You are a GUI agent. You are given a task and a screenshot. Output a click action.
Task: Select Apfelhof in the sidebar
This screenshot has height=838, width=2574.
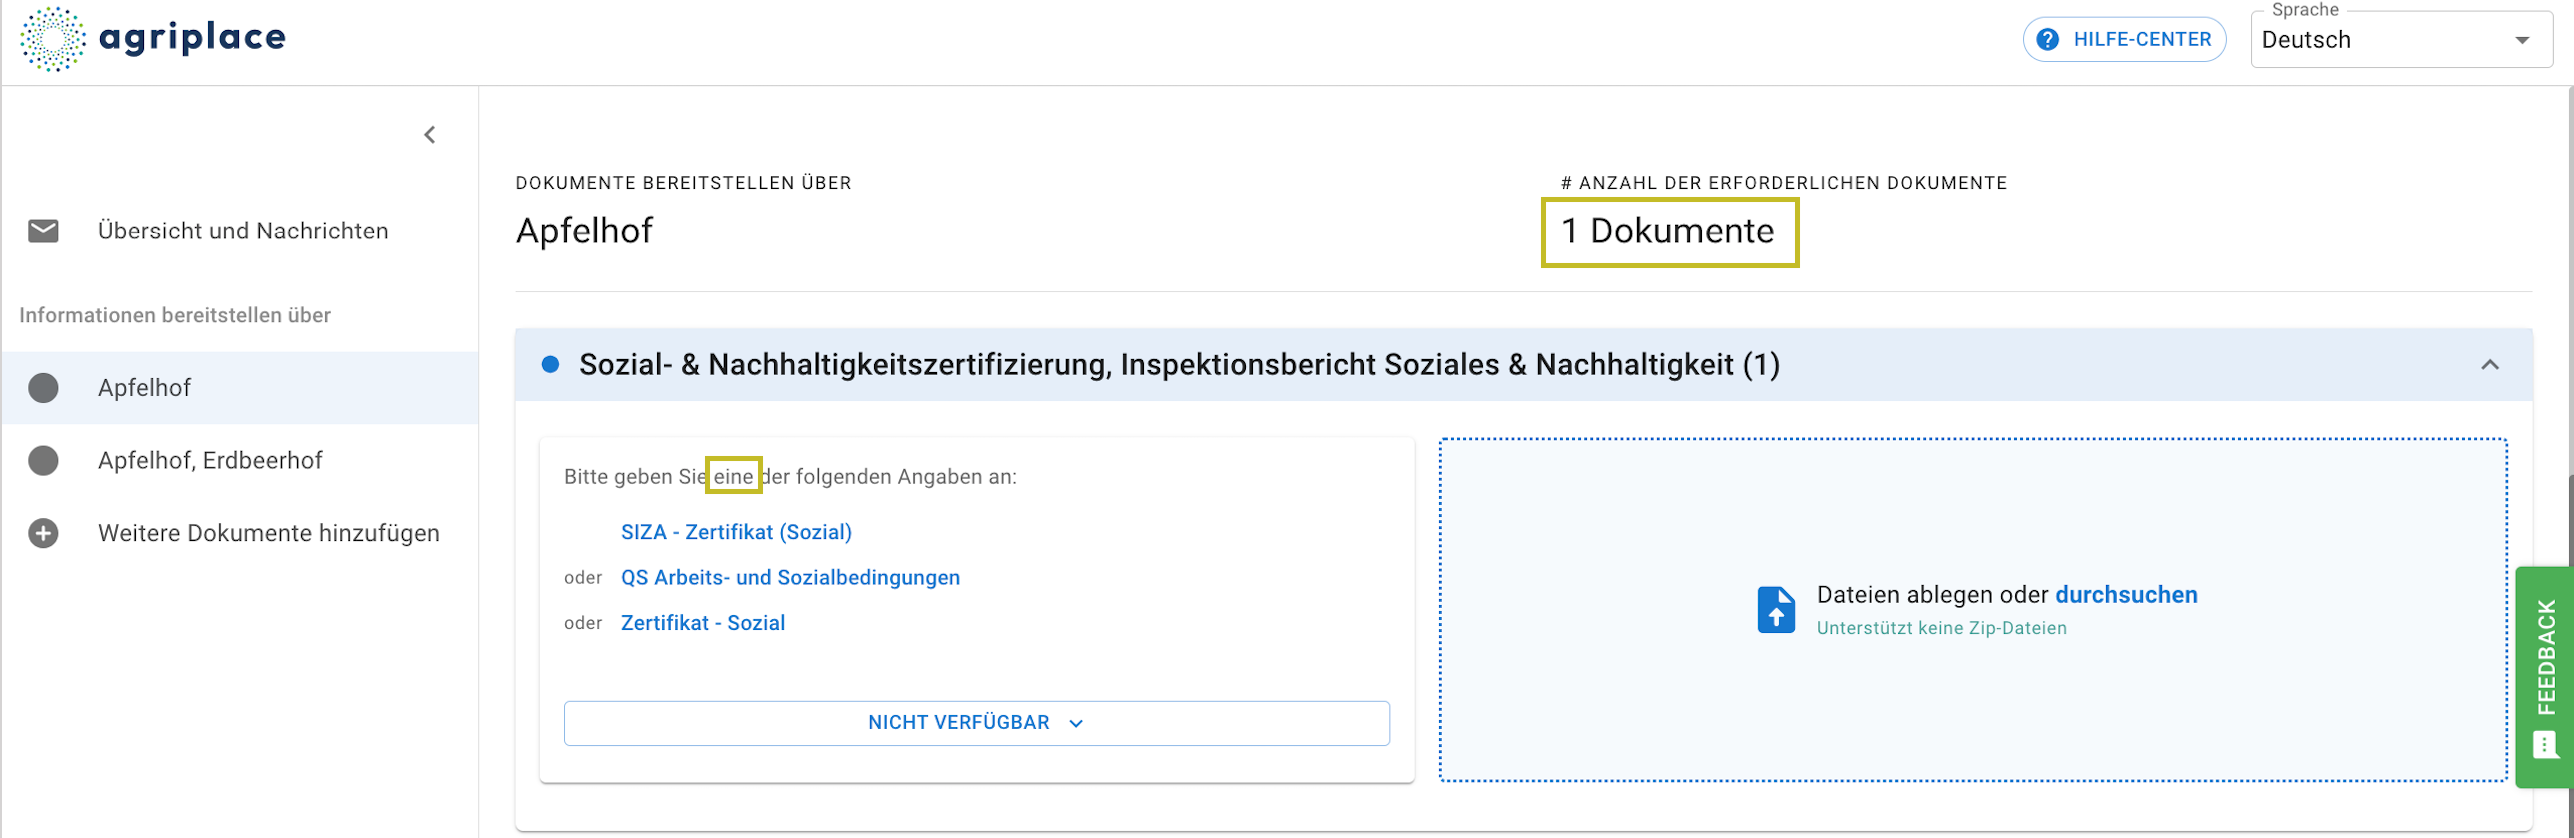tap(240, 388)
